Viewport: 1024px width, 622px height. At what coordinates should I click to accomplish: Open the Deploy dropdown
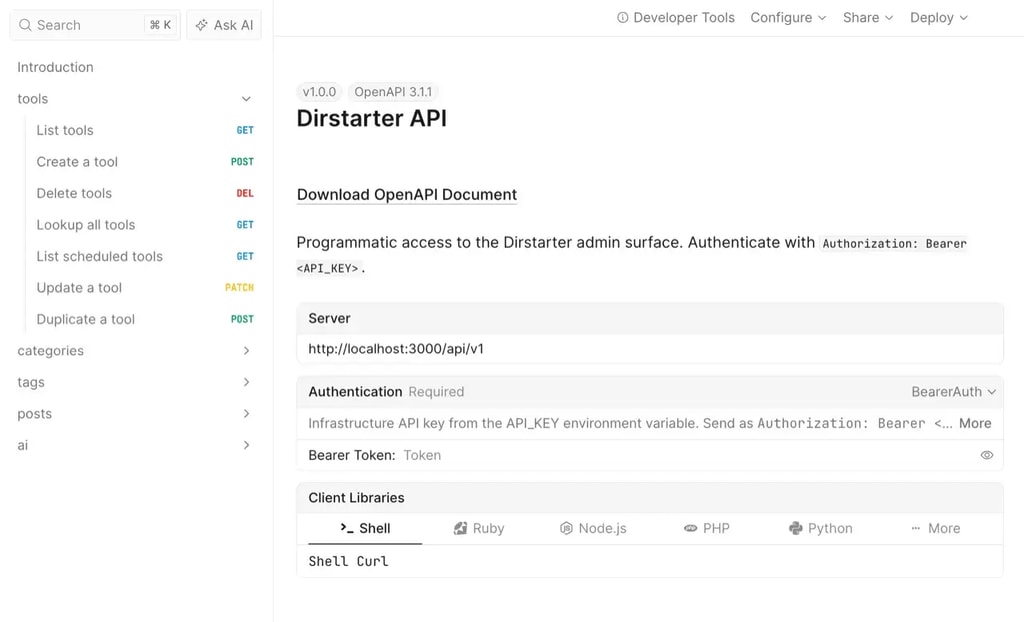[x=938, y=18]
